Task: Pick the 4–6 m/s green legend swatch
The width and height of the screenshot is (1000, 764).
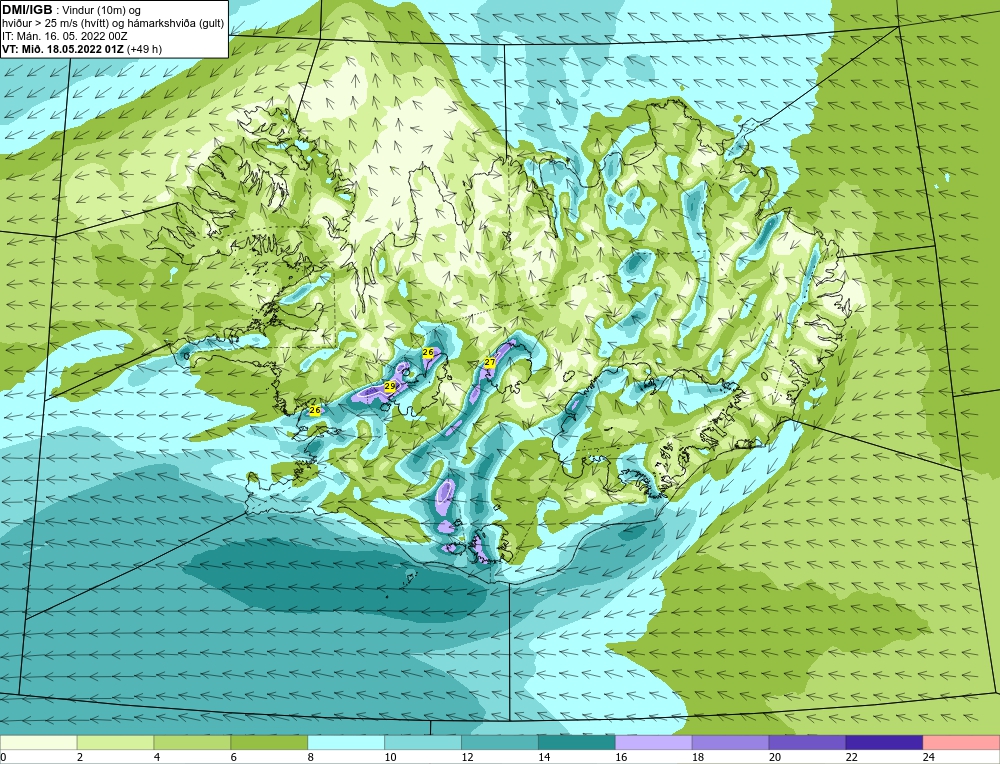Action: [193, 742]
